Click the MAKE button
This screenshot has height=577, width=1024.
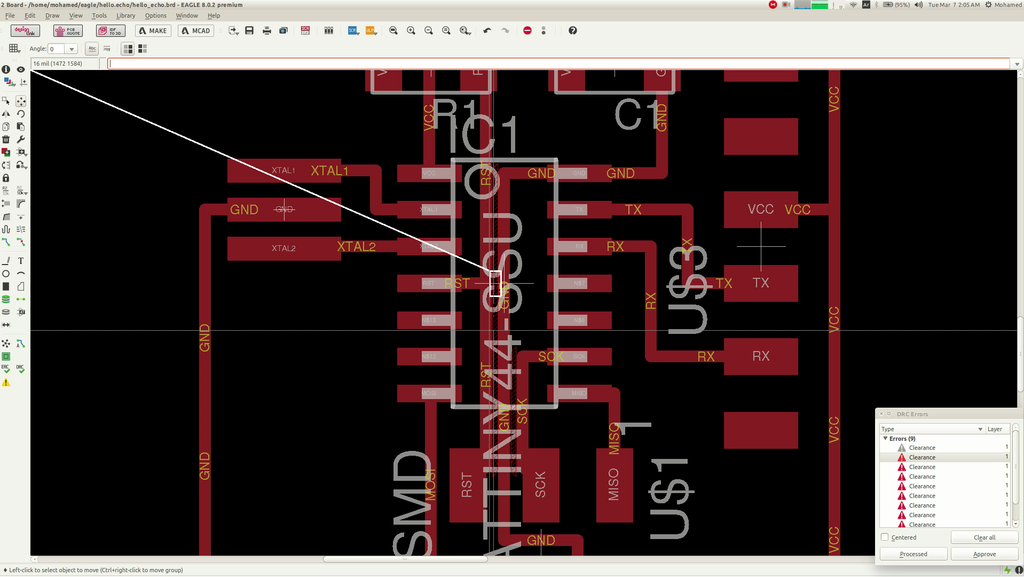pos(153,31)
